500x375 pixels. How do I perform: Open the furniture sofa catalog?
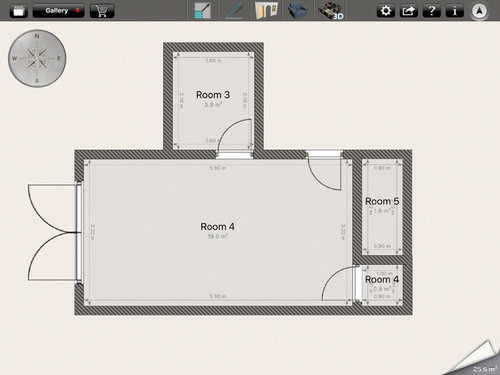(298, 11)
